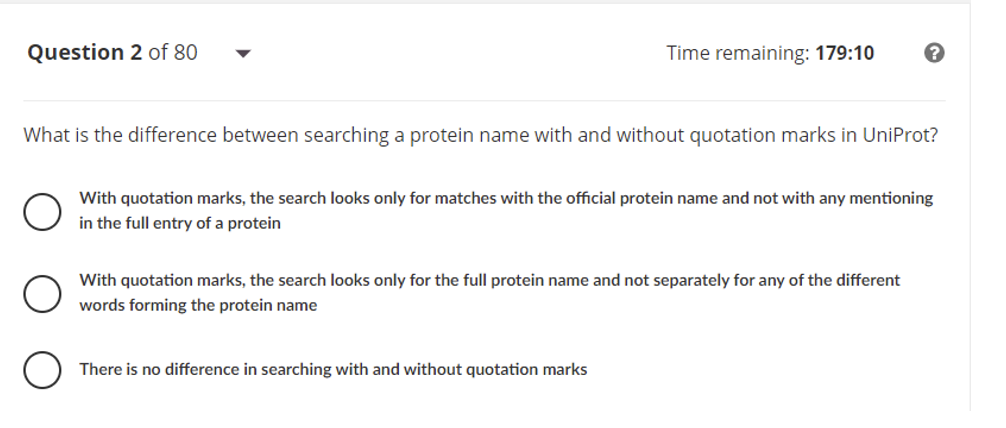The width and height of the screenshot is (1006, 428).
Task: Click 'in the full entry of a protein' text
Action: (180, 224)
